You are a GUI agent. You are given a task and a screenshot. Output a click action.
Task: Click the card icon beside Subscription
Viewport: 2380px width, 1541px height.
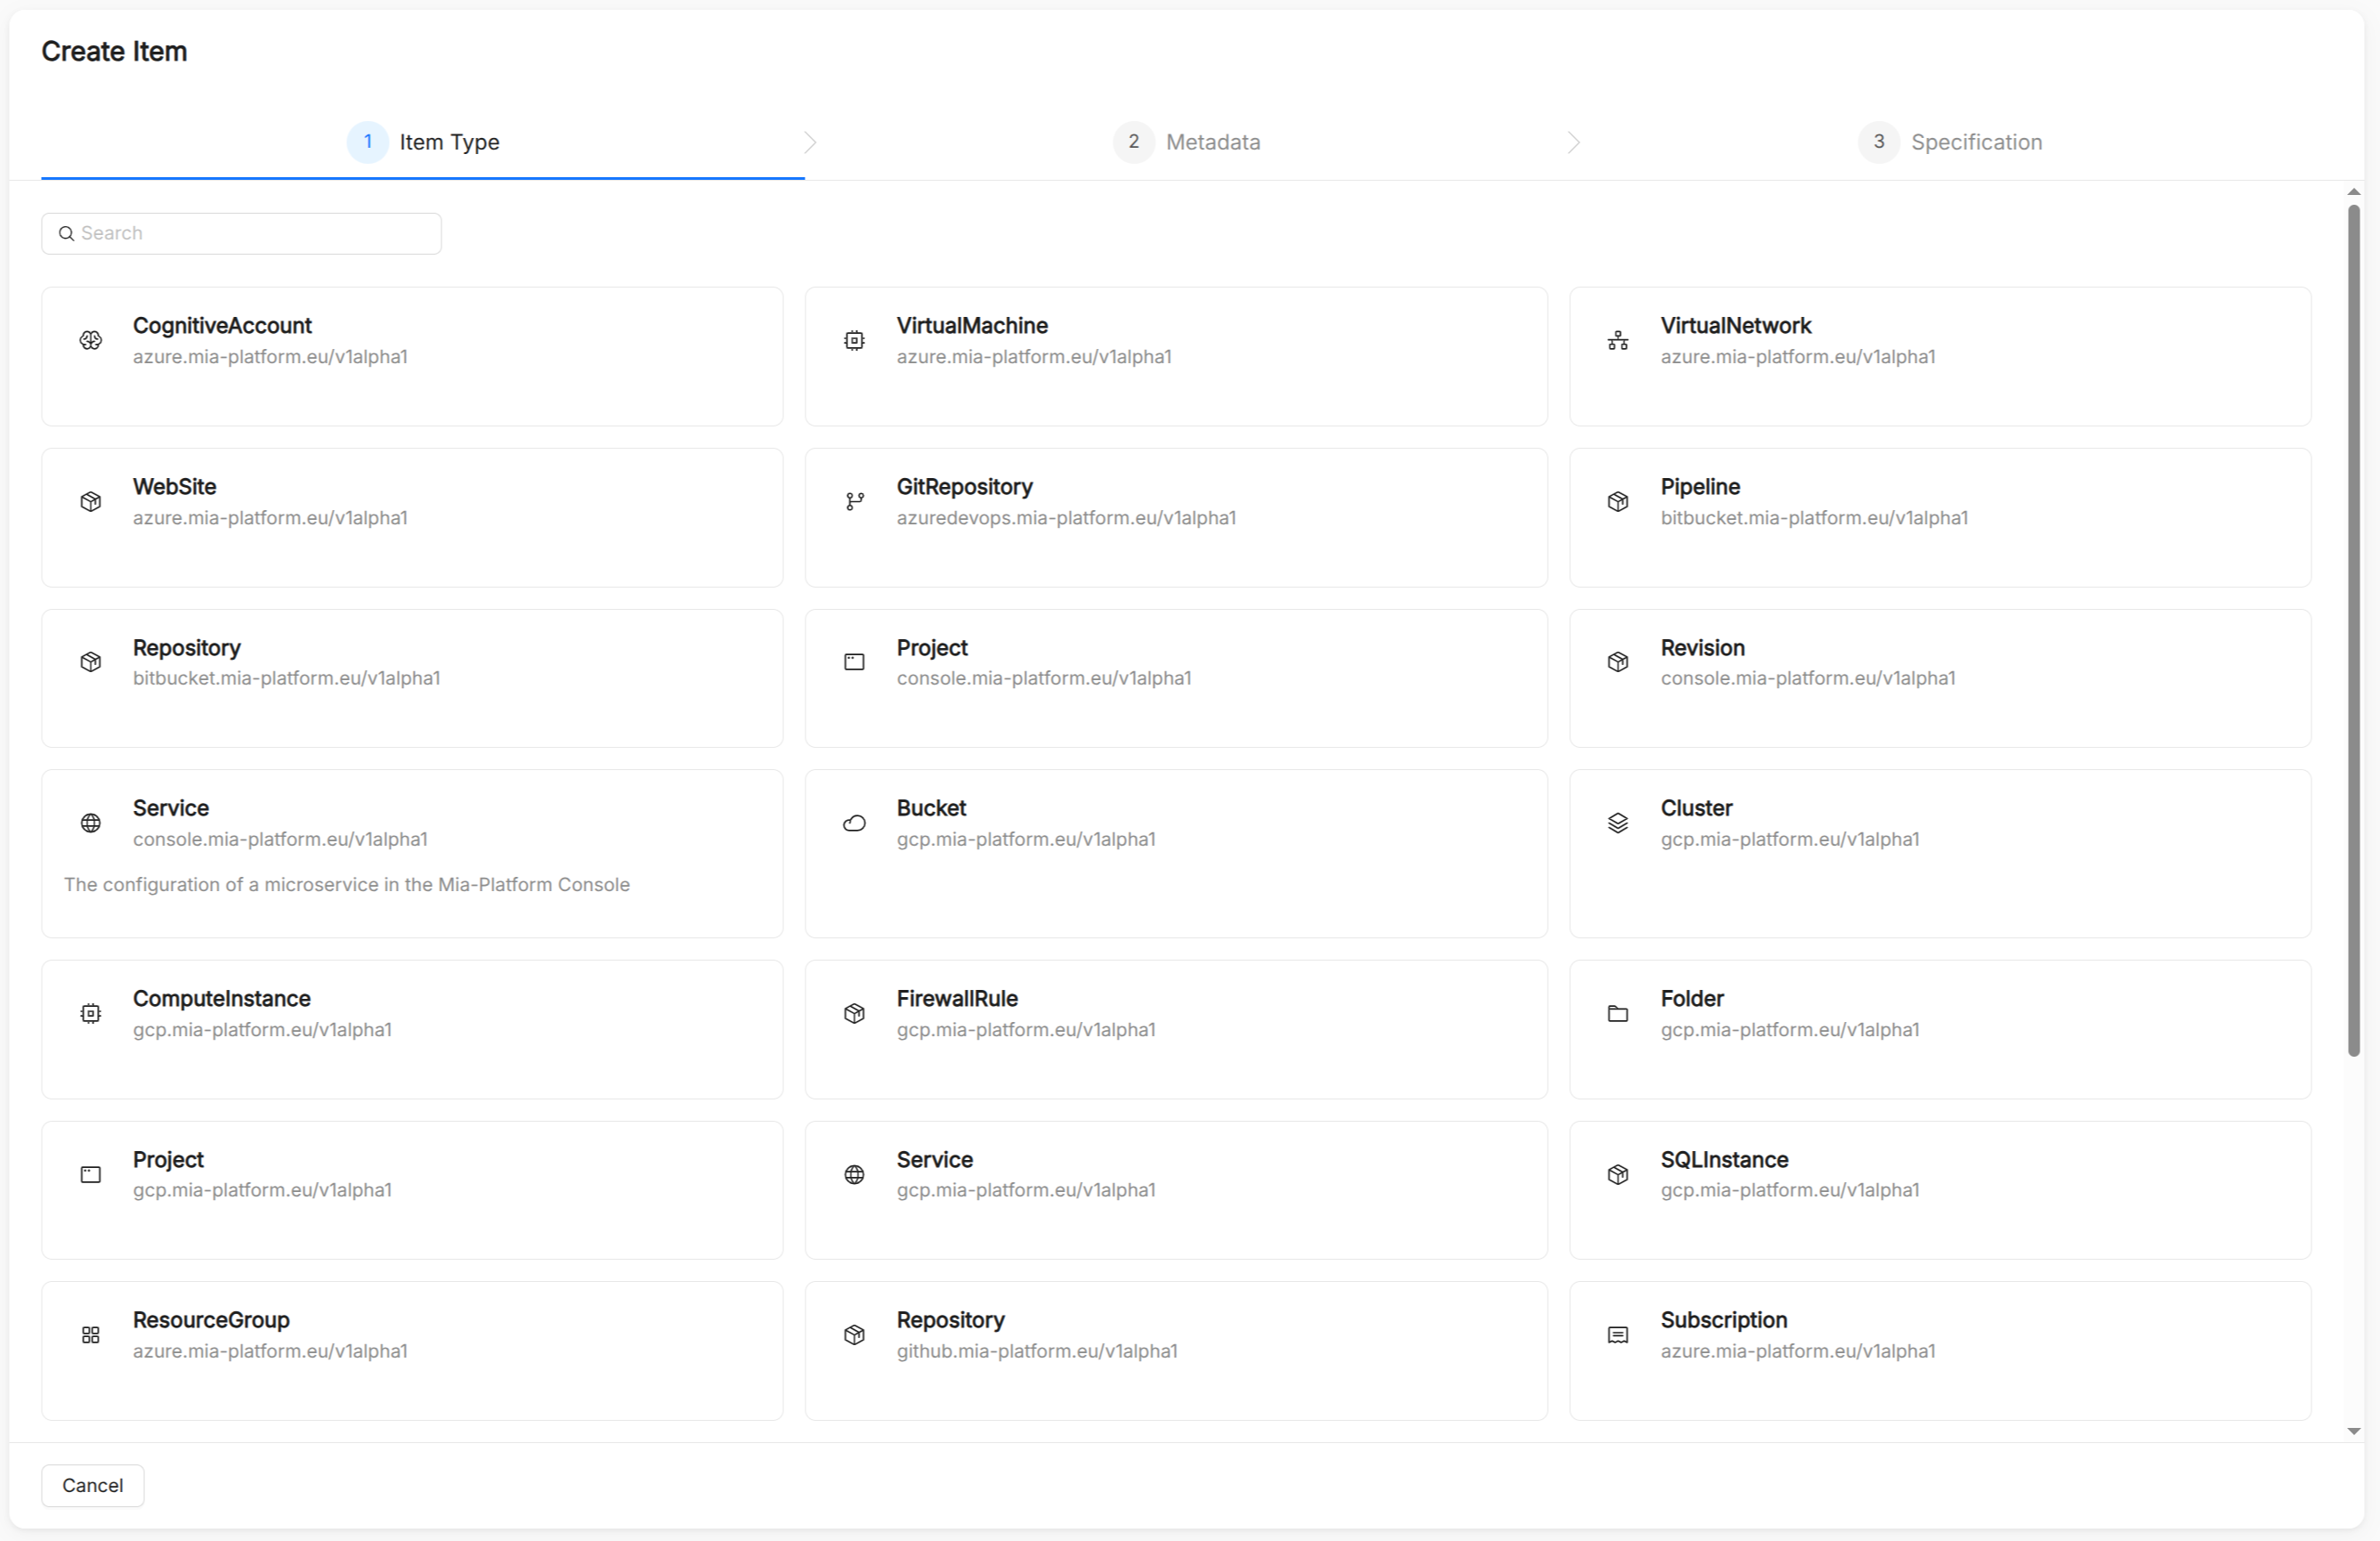(x=1618, y=1335)
